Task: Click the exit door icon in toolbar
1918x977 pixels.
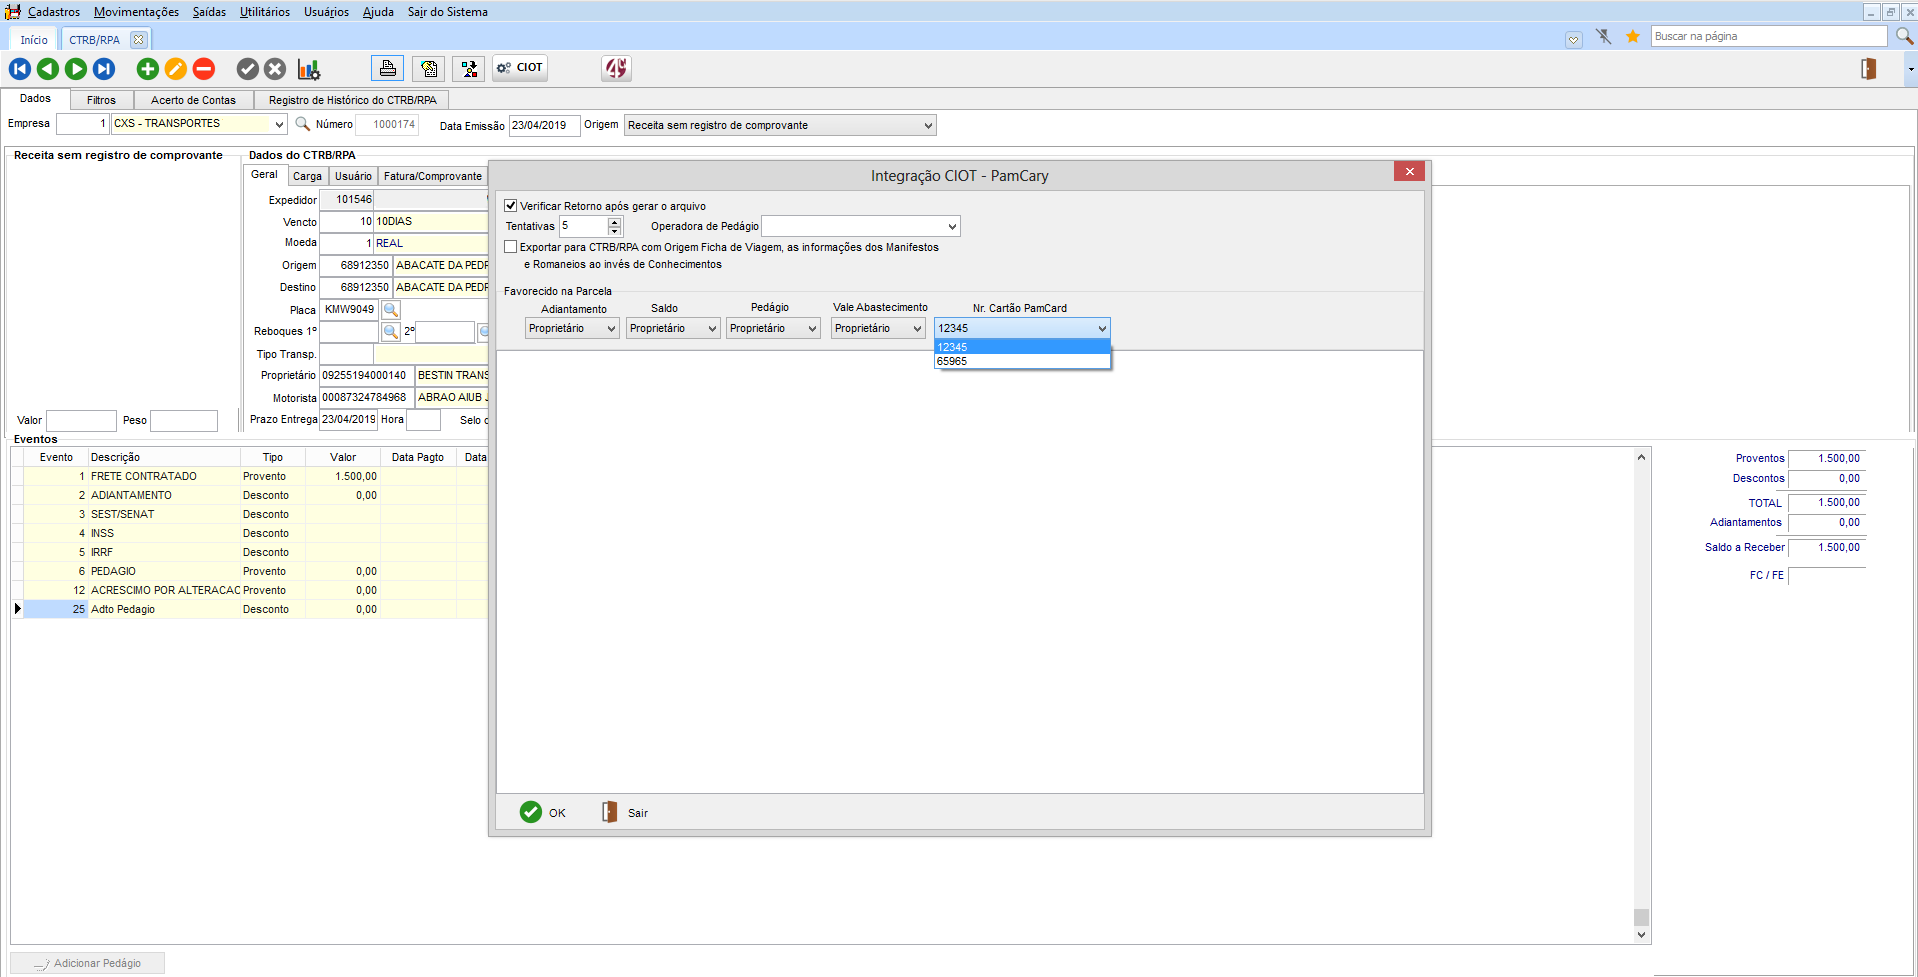Action: (x=1868, y=69)
